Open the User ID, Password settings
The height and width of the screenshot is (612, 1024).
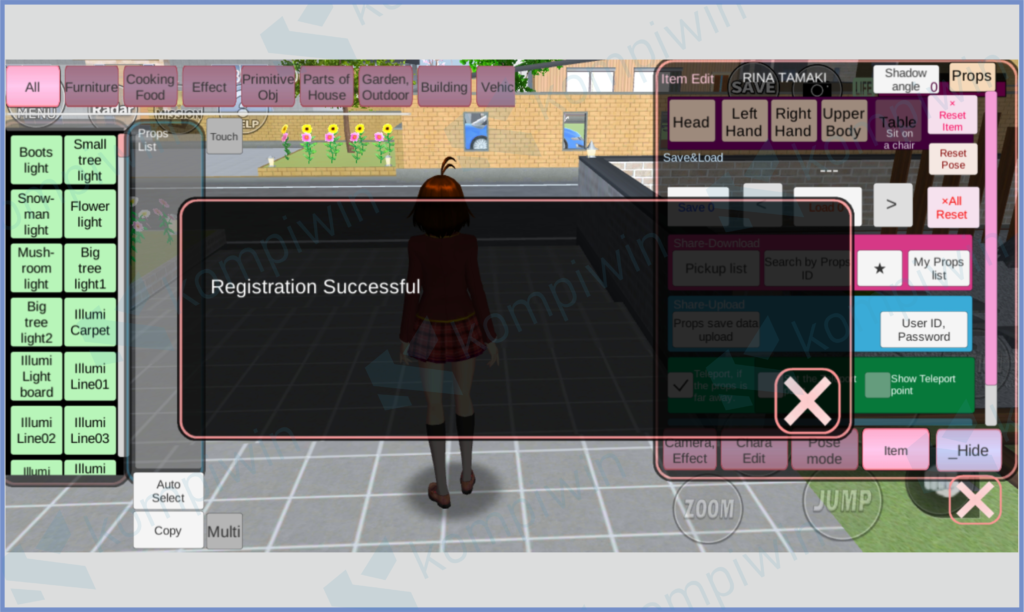click(x=923, y=330)
